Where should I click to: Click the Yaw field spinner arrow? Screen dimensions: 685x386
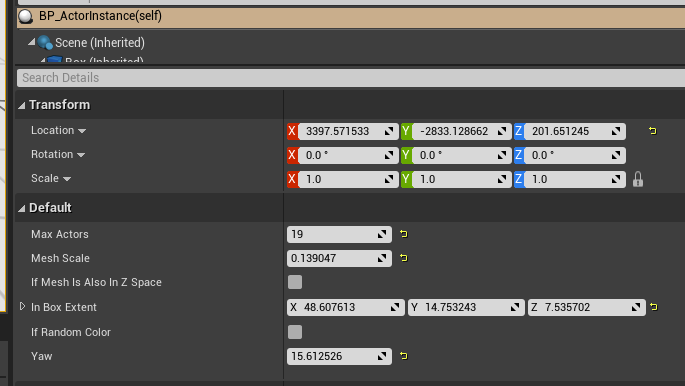(x=382, y=356)
